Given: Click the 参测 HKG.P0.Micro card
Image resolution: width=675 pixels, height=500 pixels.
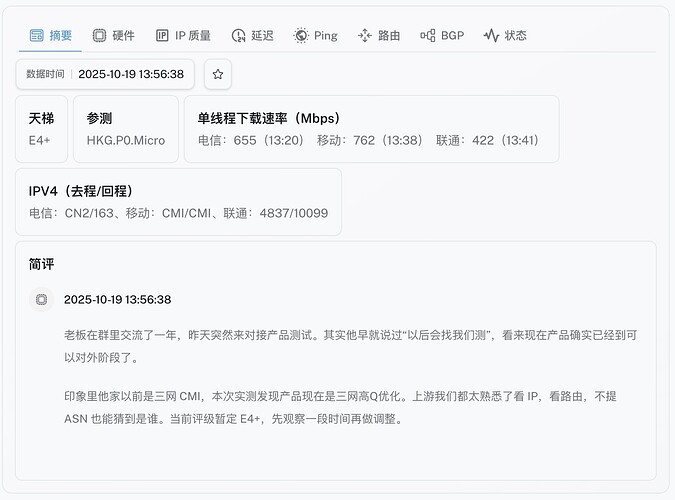Looking at the screenshot, I should coord(126,129).
